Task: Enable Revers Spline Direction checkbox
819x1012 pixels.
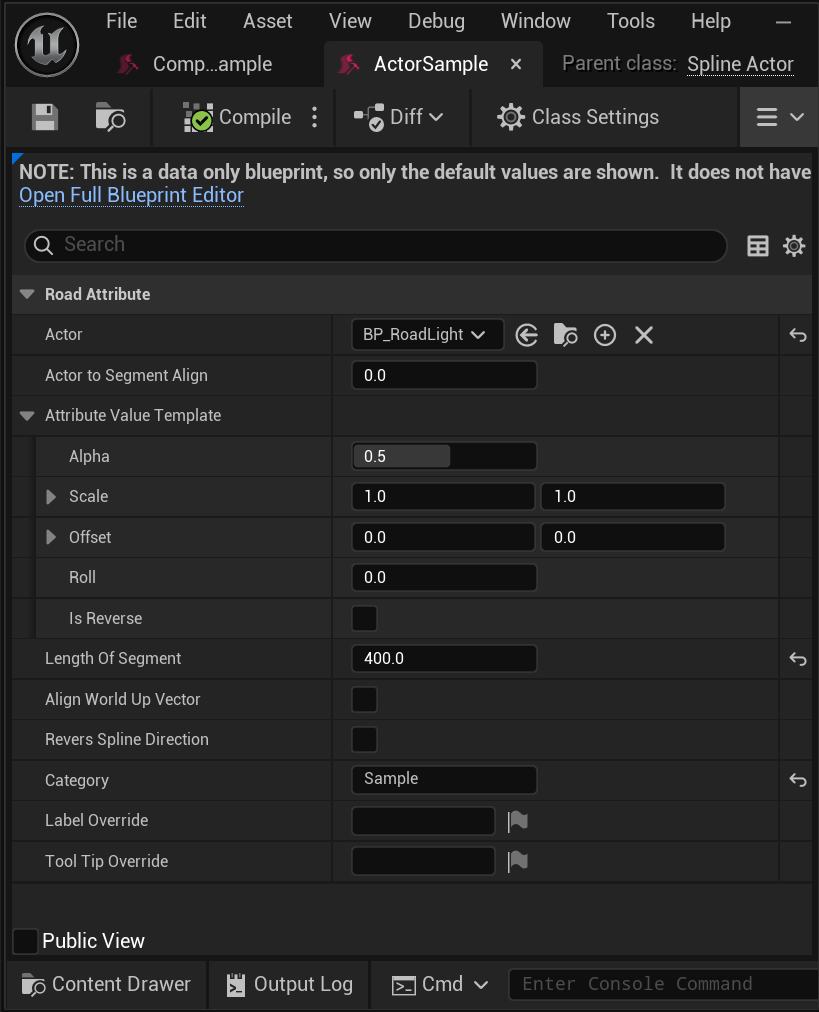Action: [365, 740]
